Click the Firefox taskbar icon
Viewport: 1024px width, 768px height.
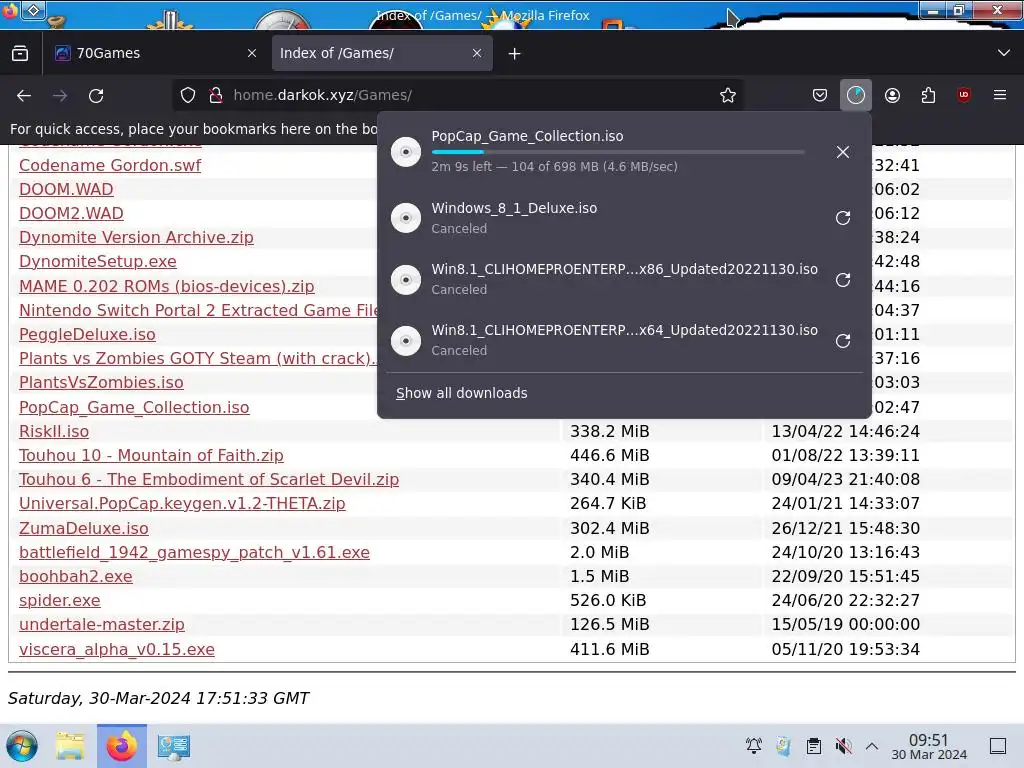[121, 746]
